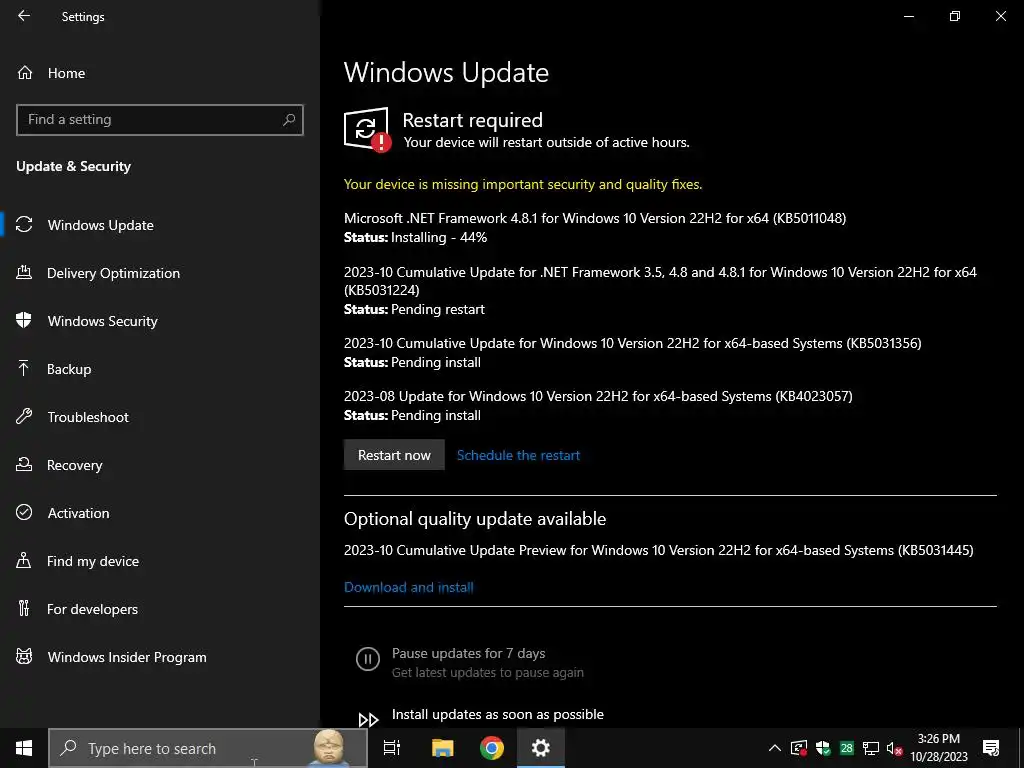Viewport: 1024px width, 768px height.
Task: Click the KB5031224 cumulative .NET update text
Action: click(x=660, y=281)
